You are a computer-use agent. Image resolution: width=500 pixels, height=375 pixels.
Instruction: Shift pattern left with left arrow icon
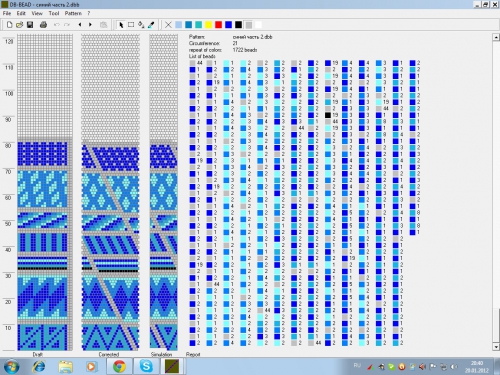pos(80,25)
